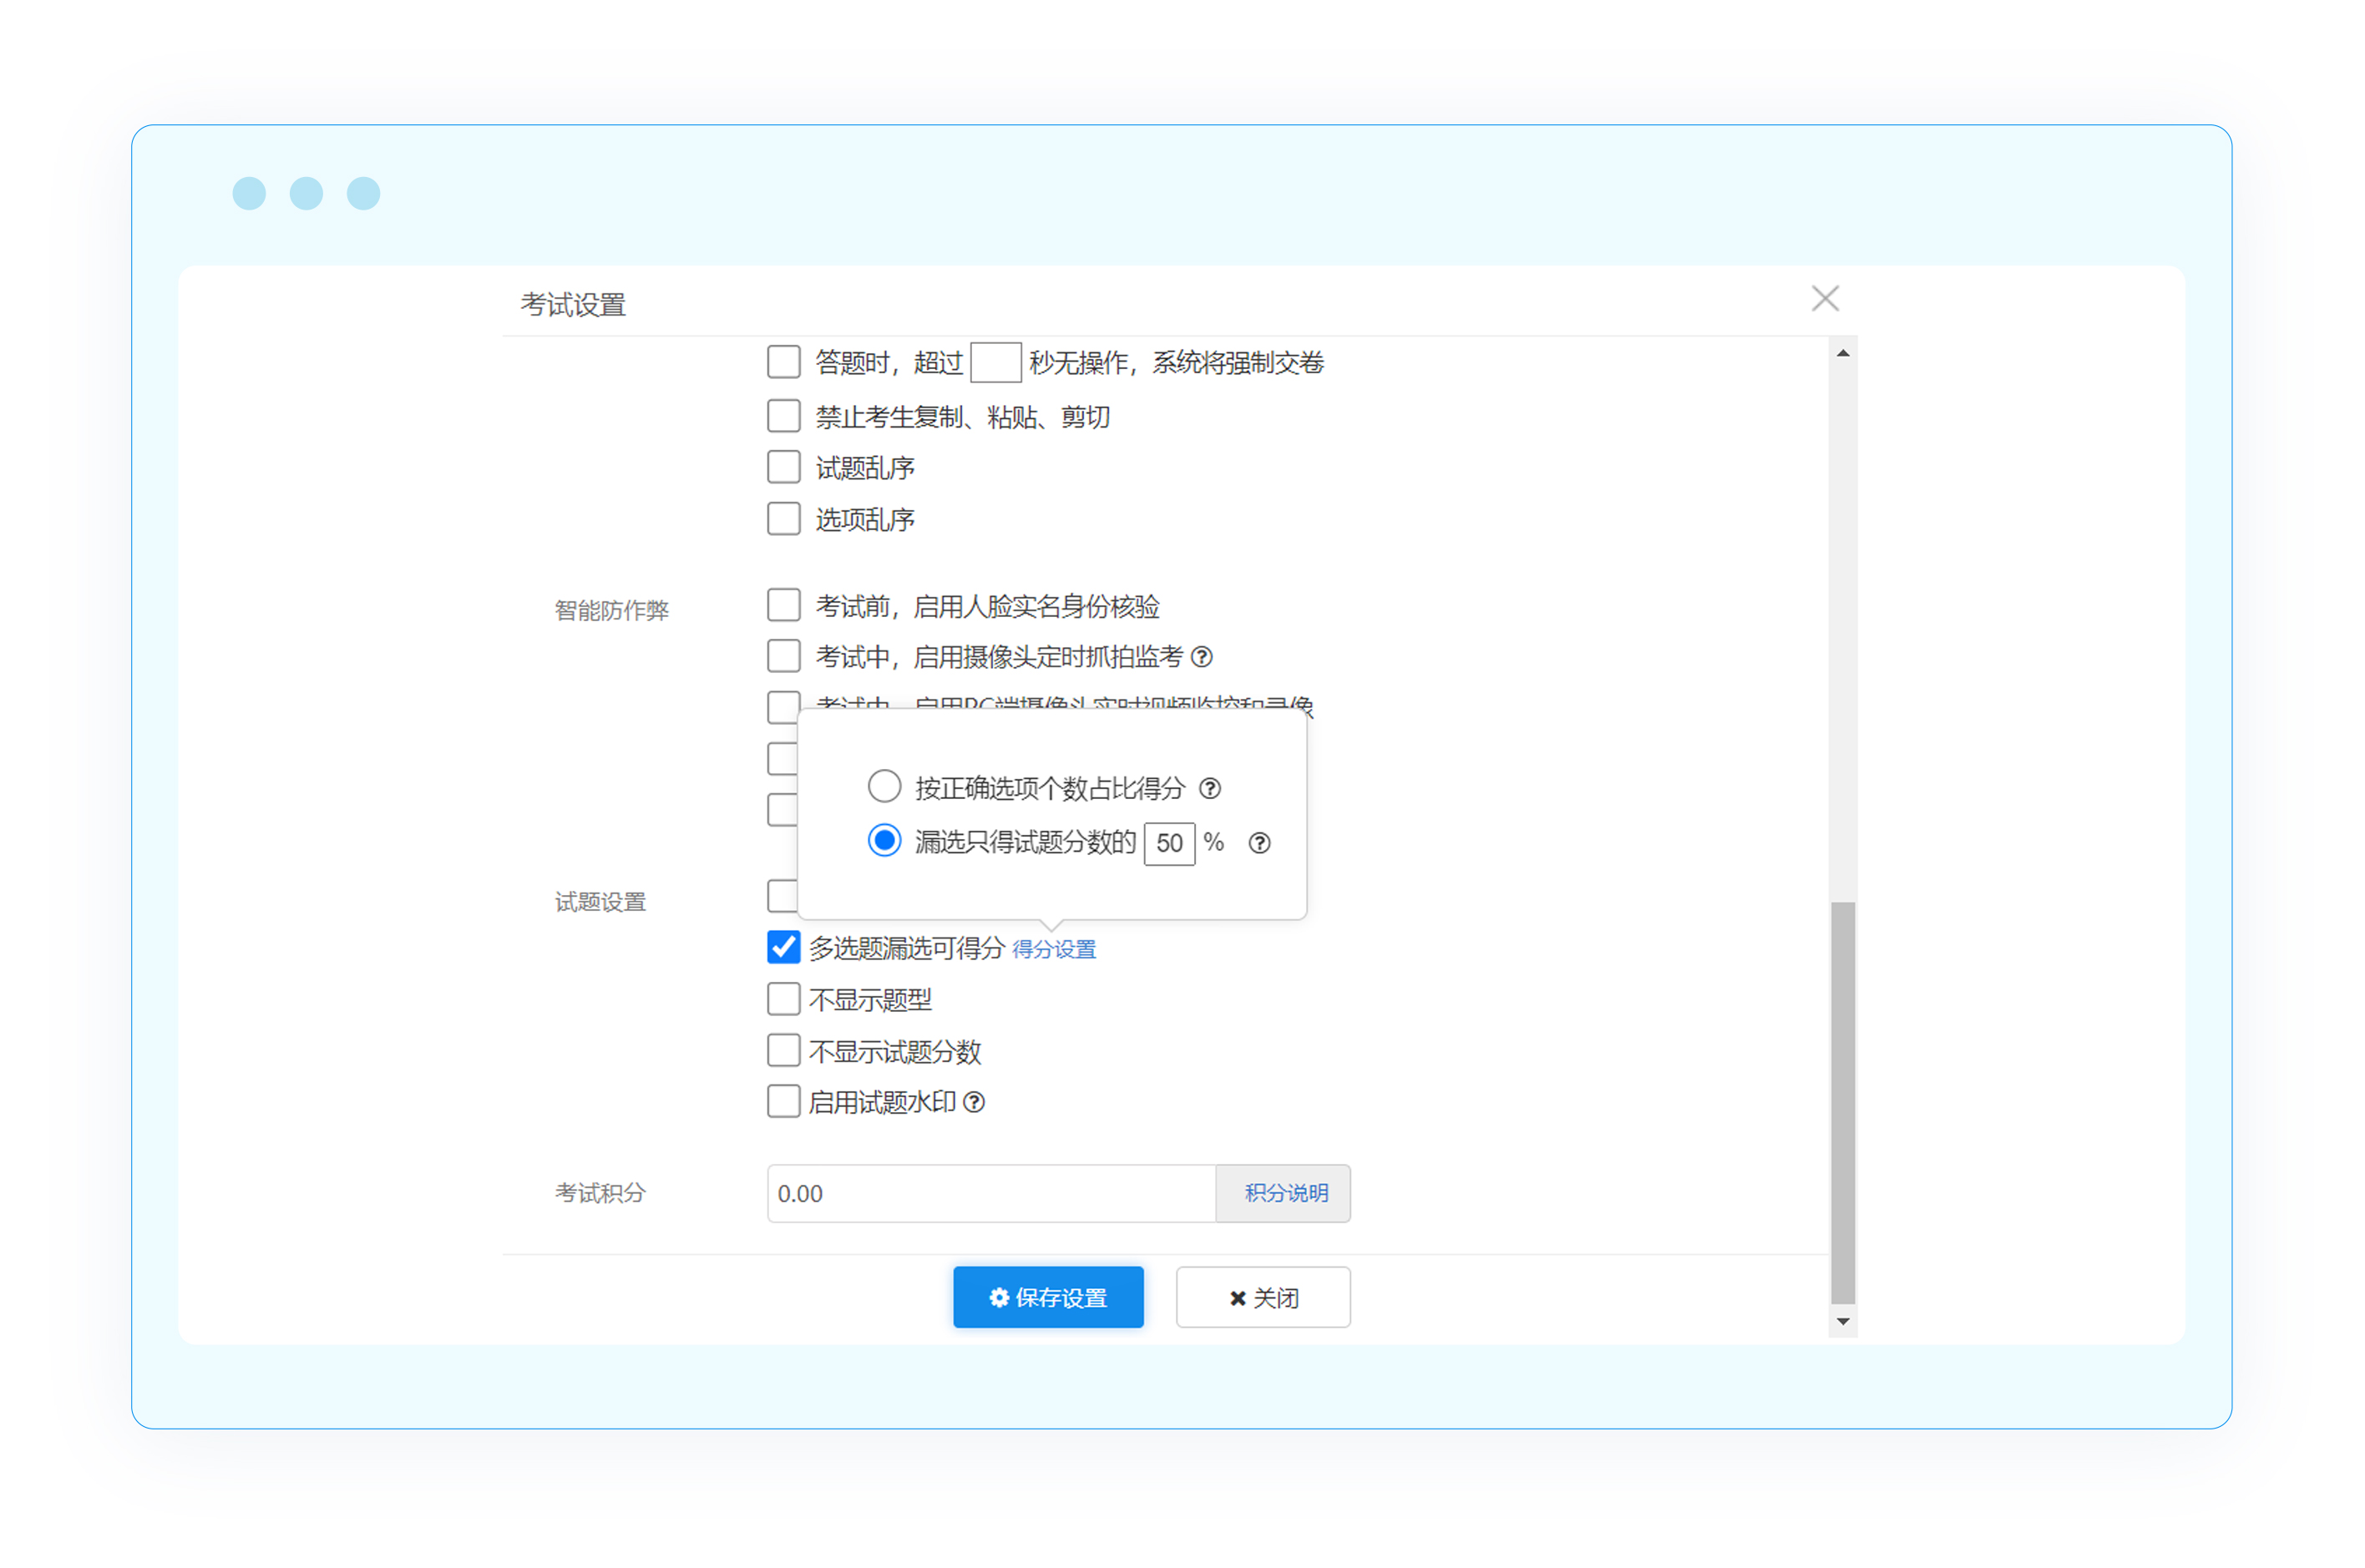Viewport: 2365px width, 1568px height.
Task: Click the 考试积分 input field
Action: (x=990, y=1193)
